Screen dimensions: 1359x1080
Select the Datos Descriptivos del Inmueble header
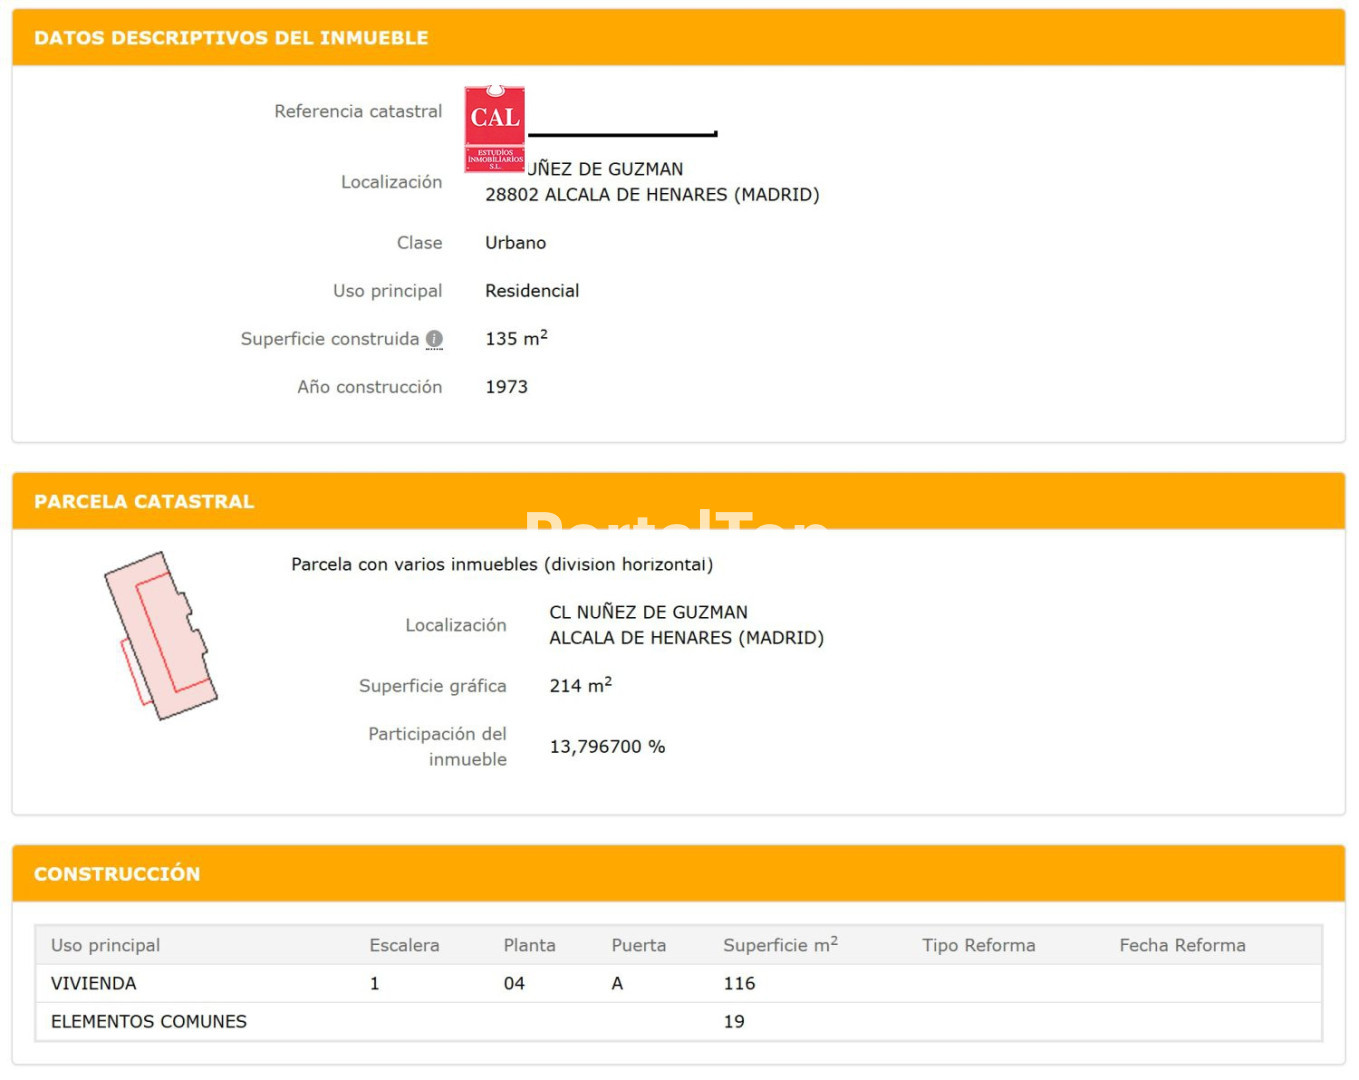tap(231, 38)
